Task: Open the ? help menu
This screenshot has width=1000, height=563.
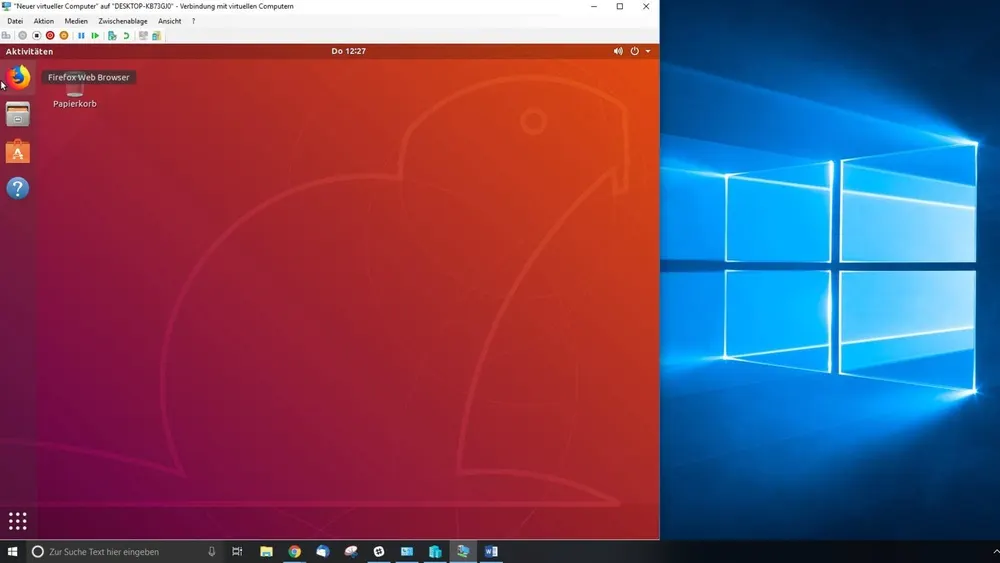Action: 193,21
